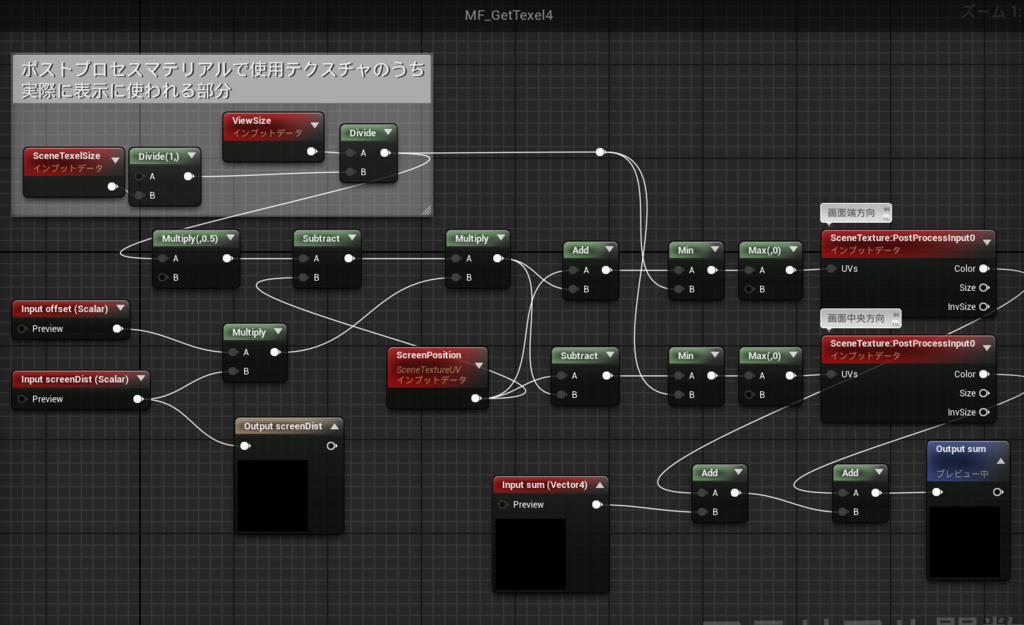Expand the ViewSize node arrow
This screenshot has height=625, width=1024.
(x=315, y=125)
